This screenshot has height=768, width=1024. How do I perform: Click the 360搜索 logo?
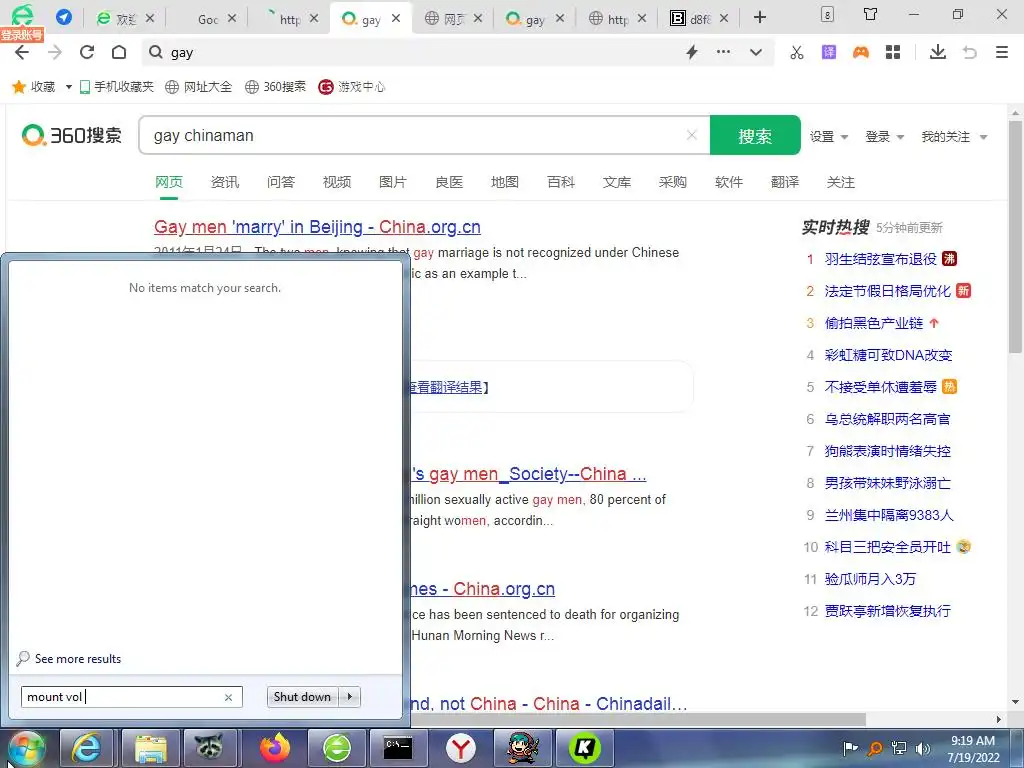tap(72, 135)
